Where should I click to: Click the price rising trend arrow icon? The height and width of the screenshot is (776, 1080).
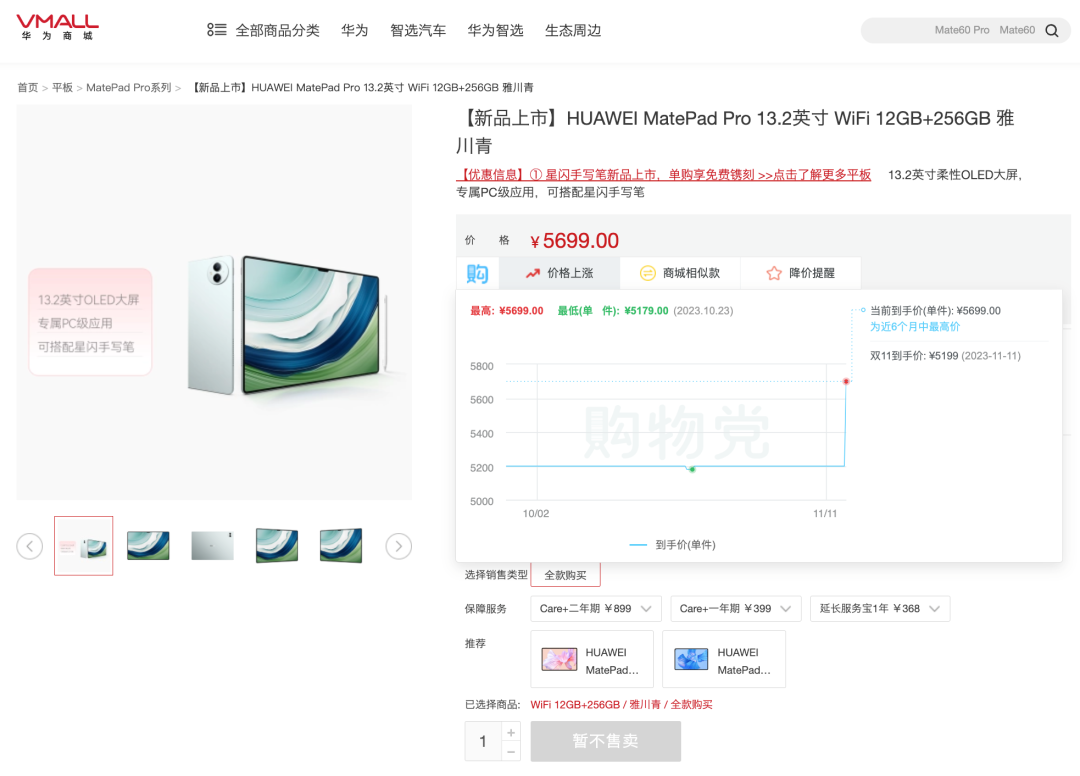[x=532, y=273]
